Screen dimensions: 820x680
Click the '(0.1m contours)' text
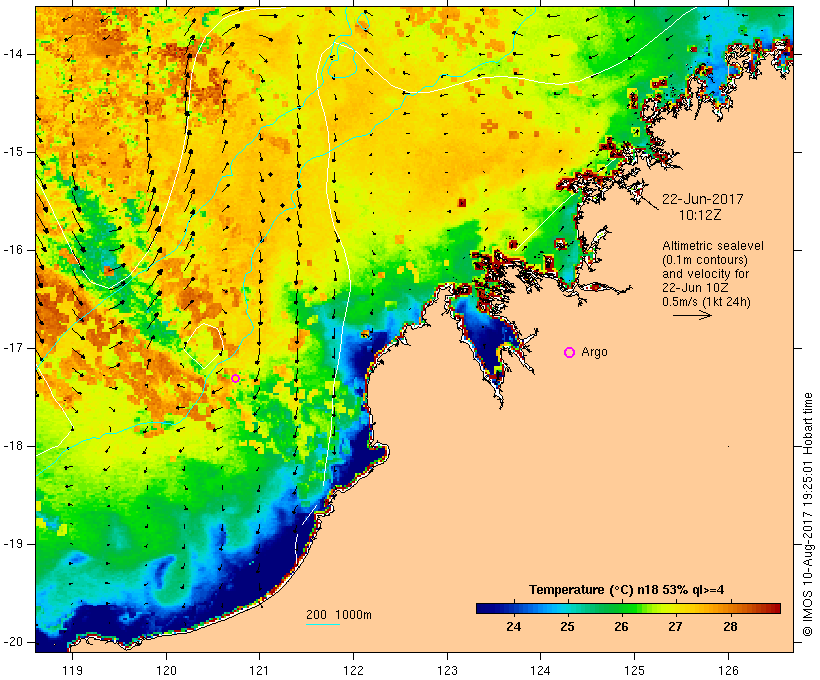click(x=704, y=260)
